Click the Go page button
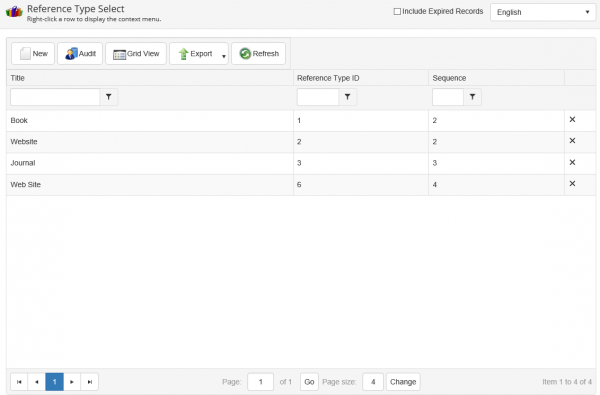 pos(309,382)
